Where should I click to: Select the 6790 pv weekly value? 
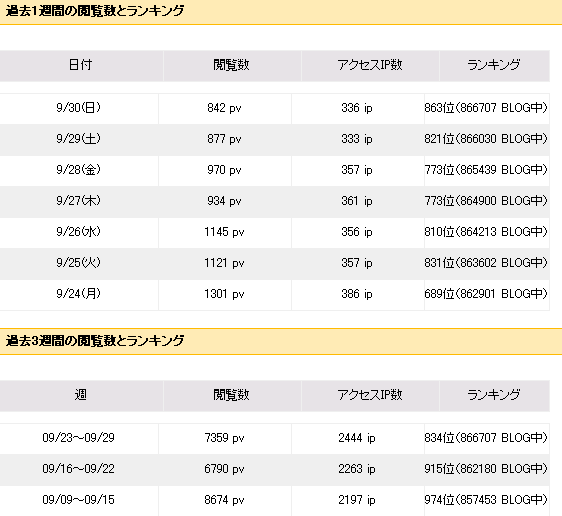224,469
